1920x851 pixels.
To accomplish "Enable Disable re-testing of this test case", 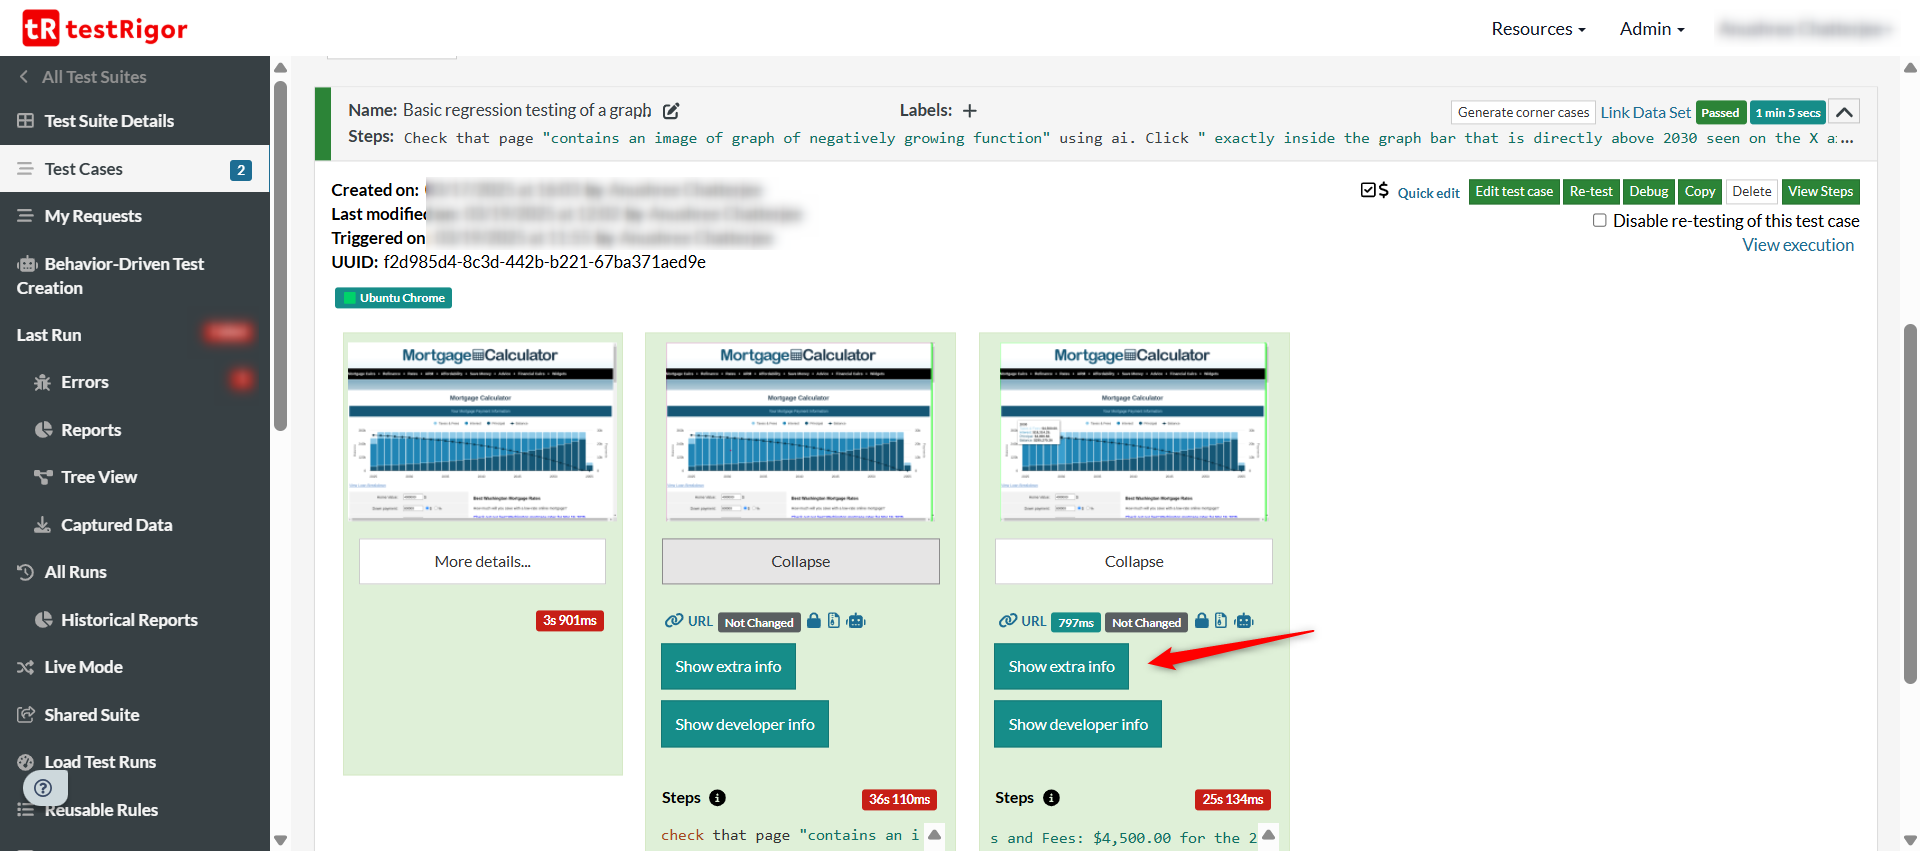I will [1600, 221].
